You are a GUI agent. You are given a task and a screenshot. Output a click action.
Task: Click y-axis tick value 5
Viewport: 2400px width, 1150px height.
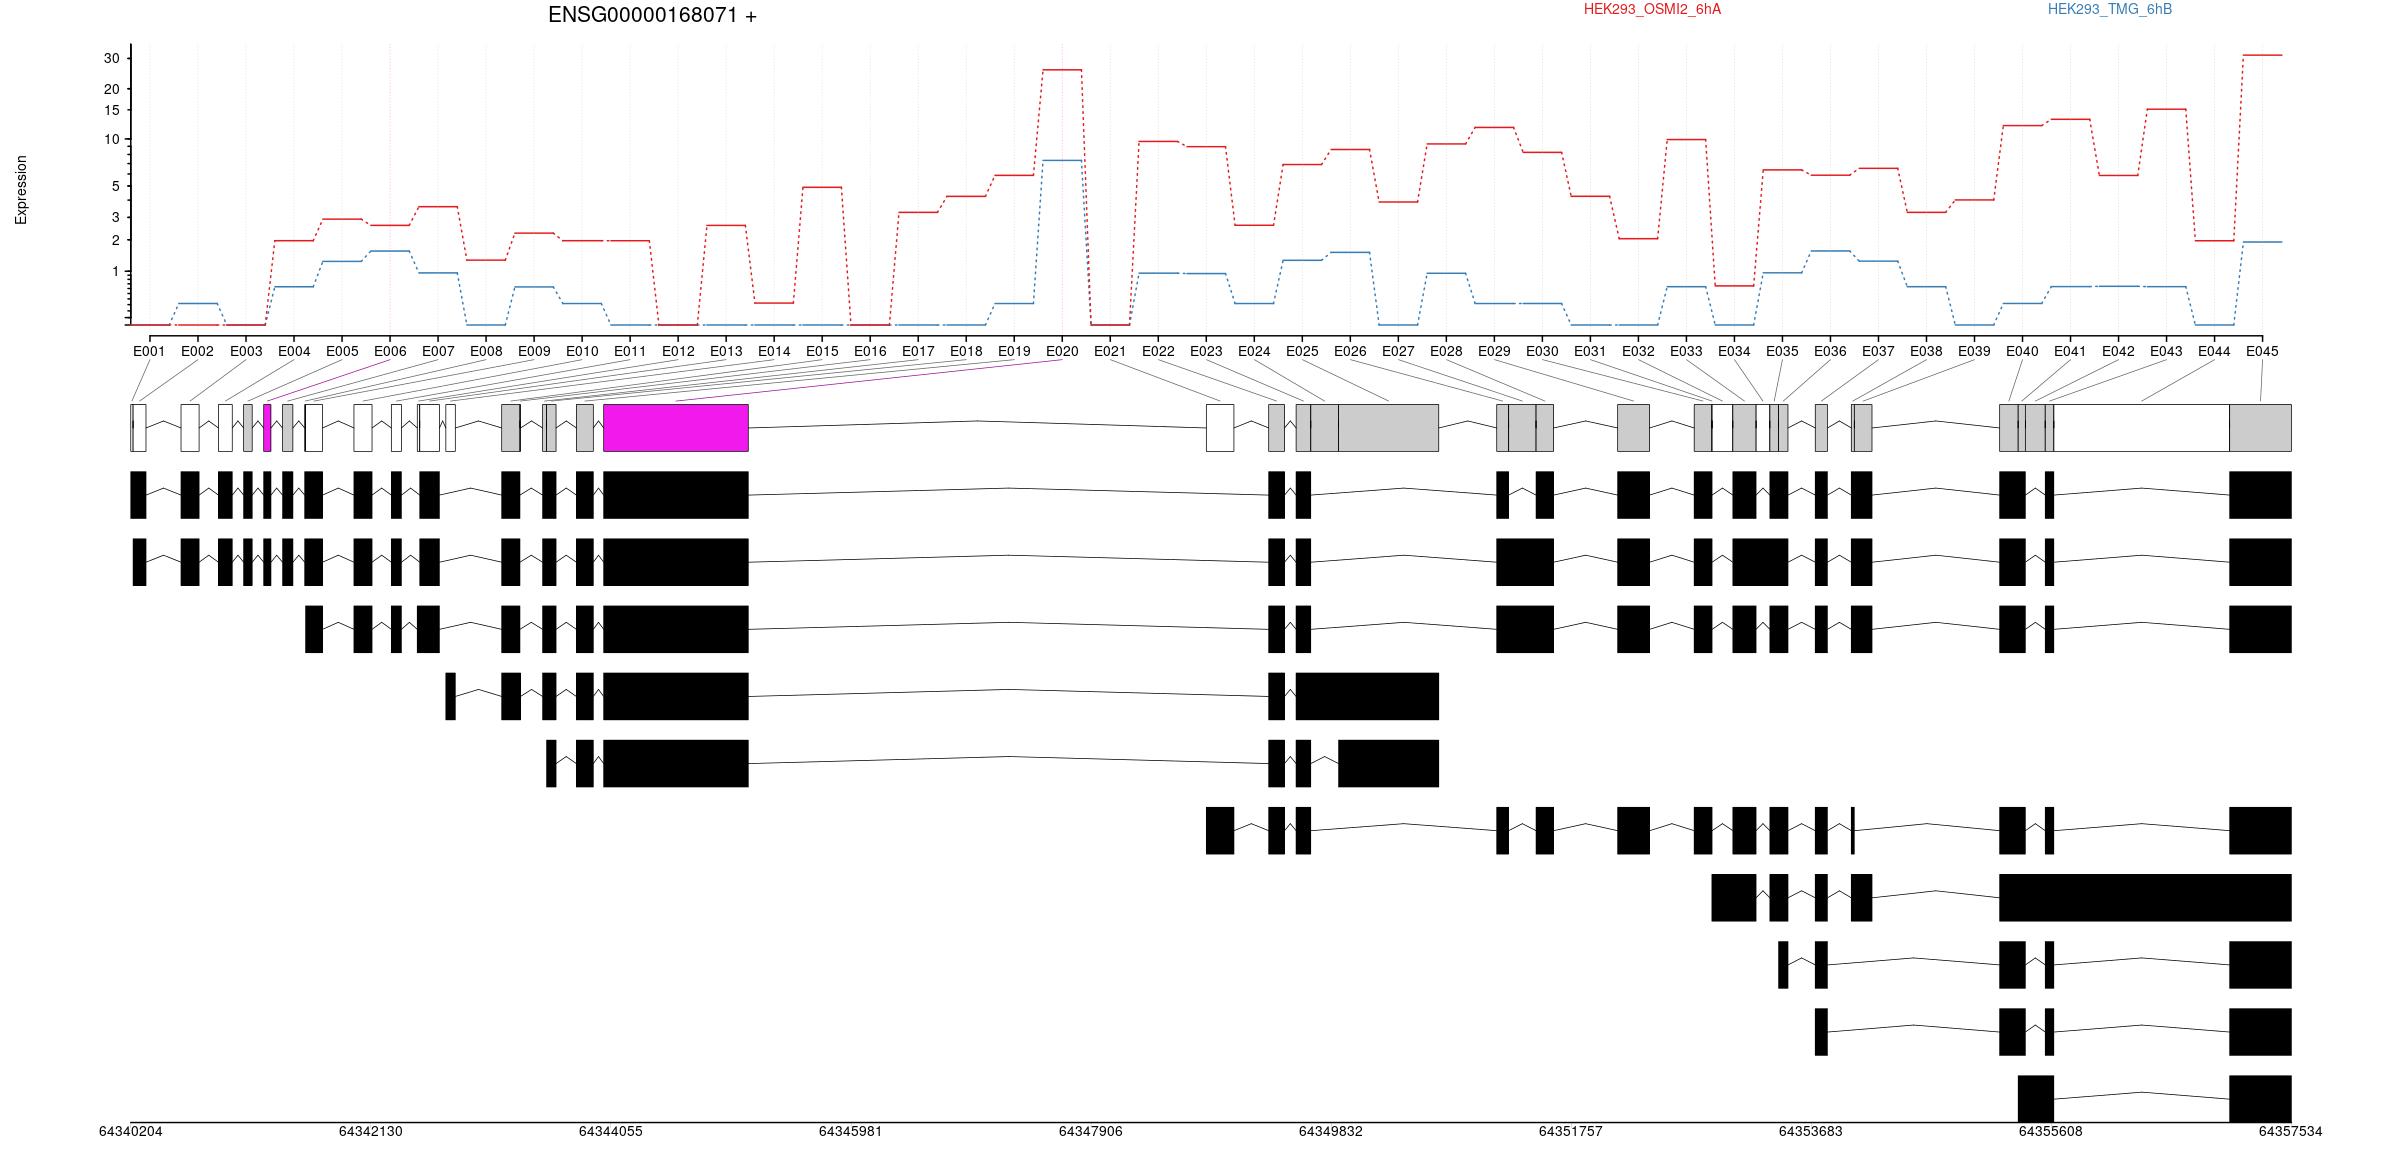[115, 186]
